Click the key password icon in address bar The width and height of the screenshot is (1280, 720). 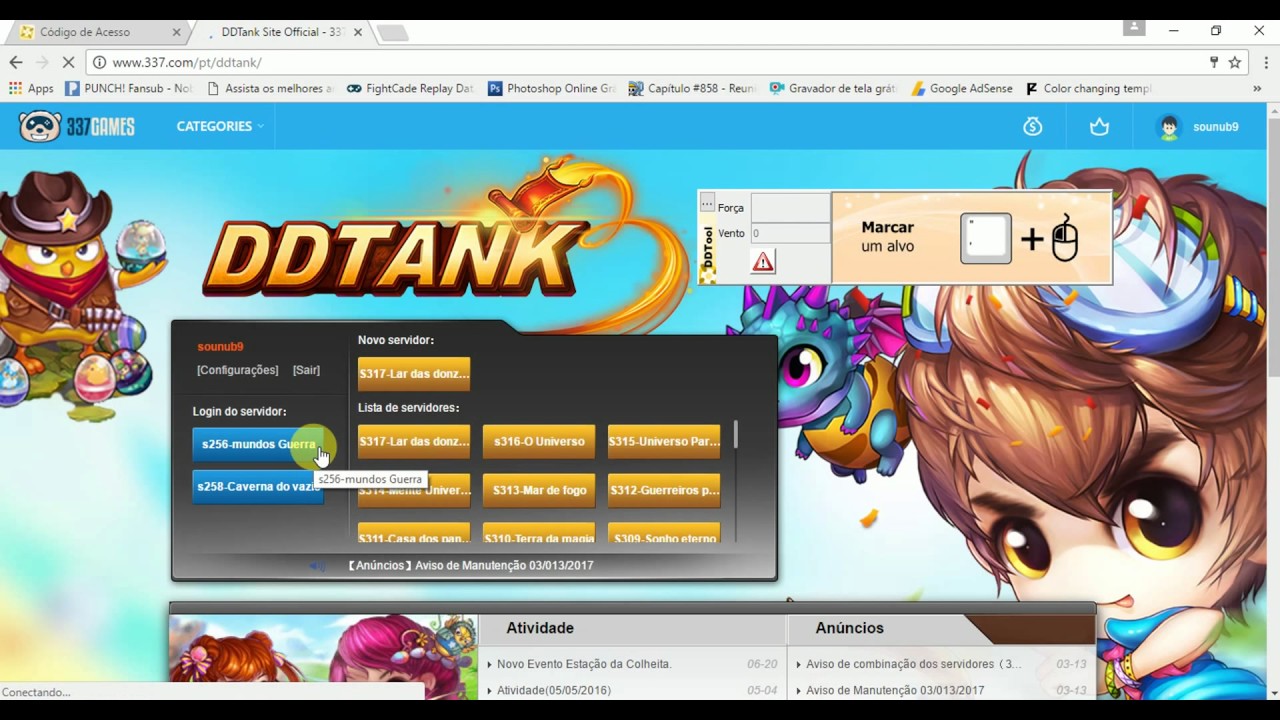tap(1214, 62)
